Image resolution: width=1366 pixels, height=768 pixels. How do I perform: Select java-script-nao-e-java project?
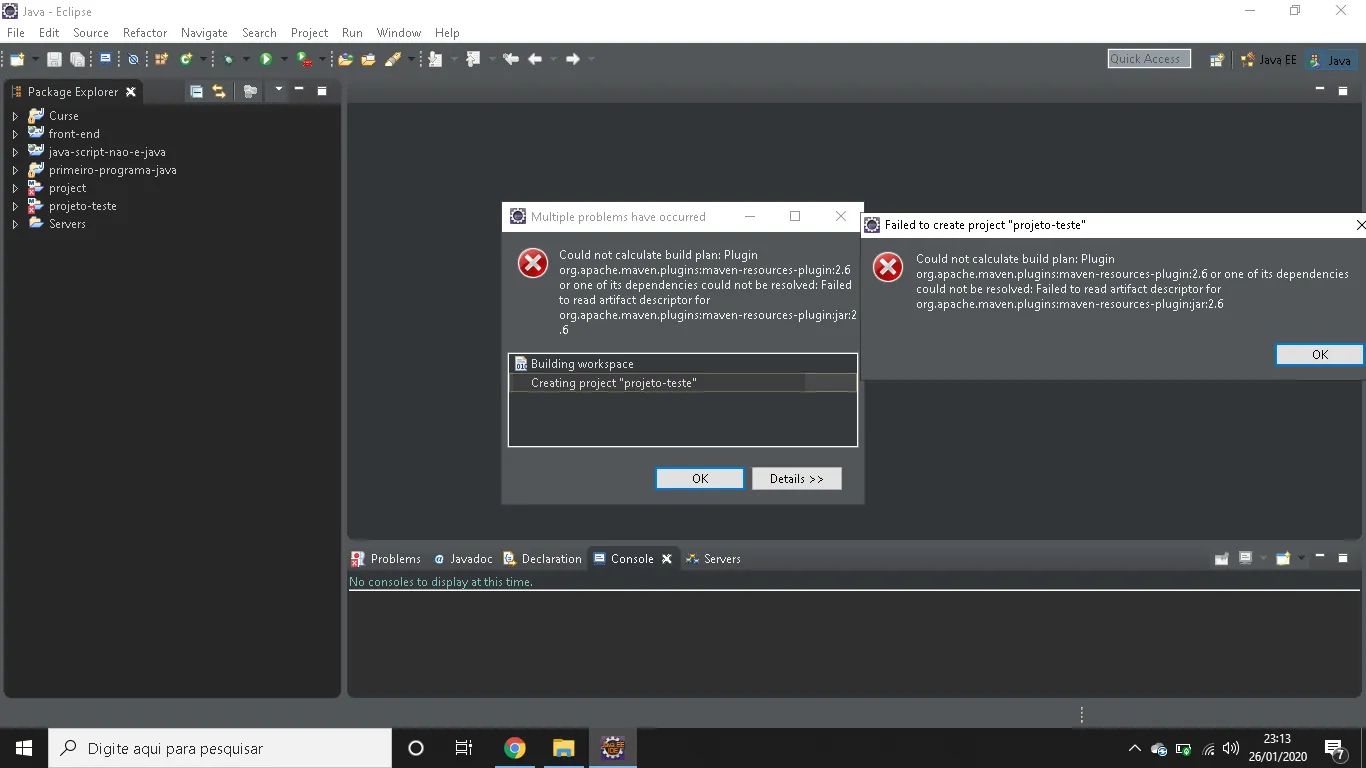(x=107, y=152)
